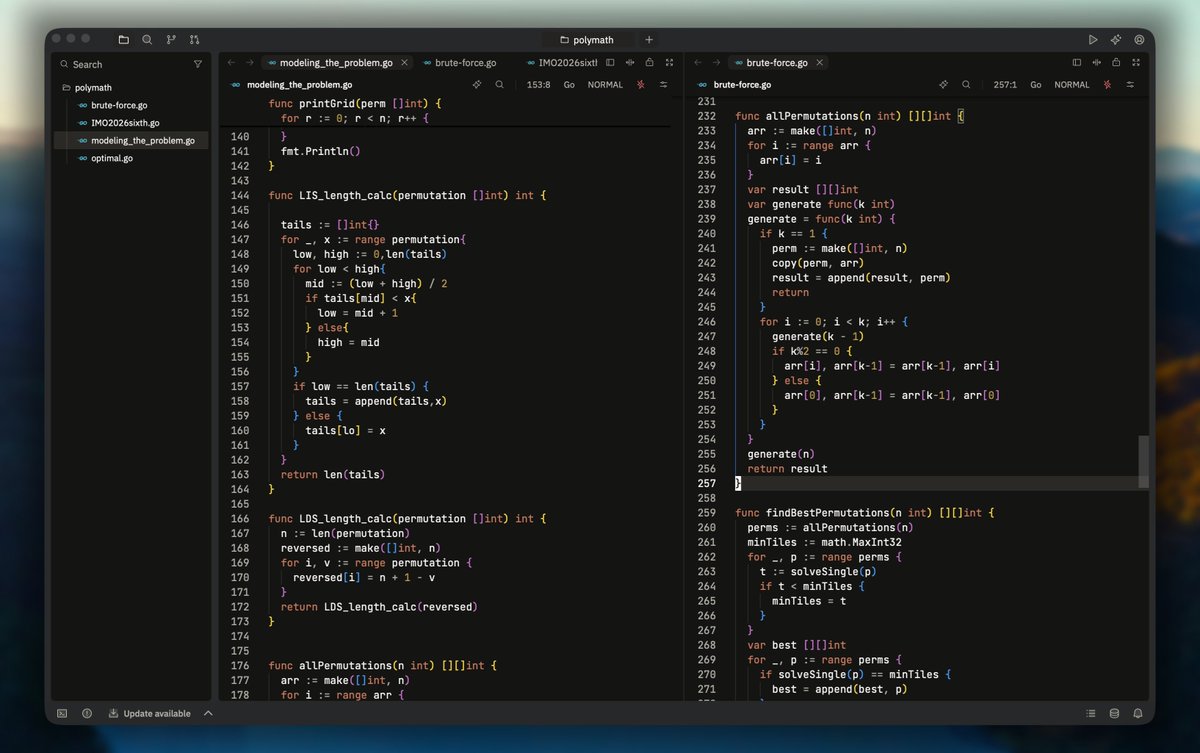Click sparkle inline assist in right editor toolbar
Image resolution: width=1200 pixels, height=753 pixels.
click(943, 85)
